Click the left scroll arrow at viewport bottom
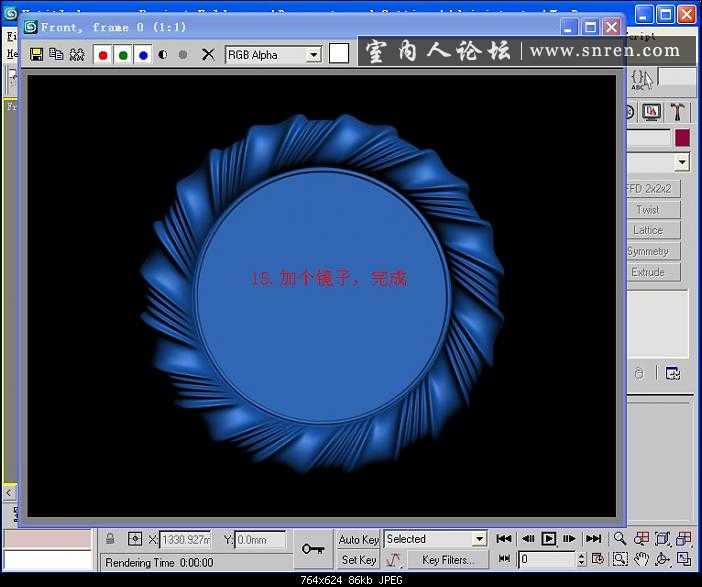 coord(9,493)
